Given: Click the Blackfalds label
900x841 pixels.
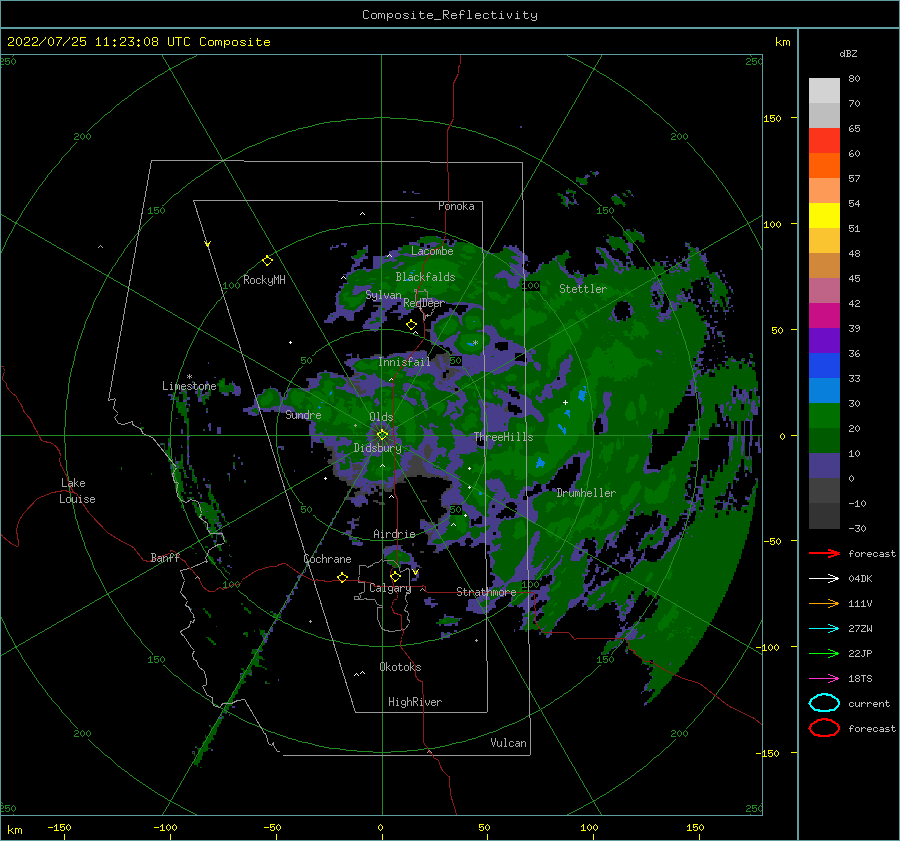Looking at the screenshot, I should (x=425, y=277).
